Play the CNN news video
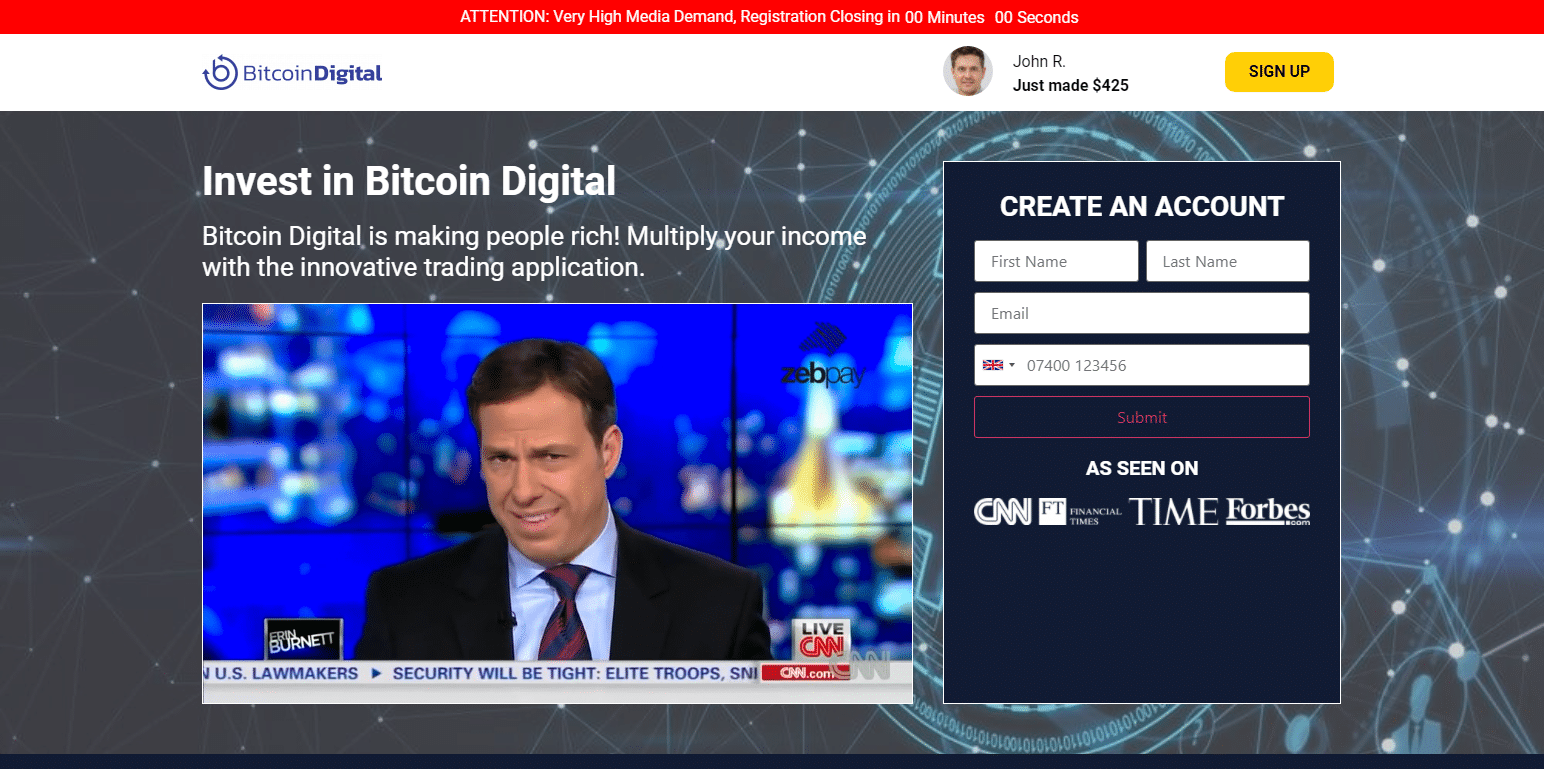 coord(557,503)
